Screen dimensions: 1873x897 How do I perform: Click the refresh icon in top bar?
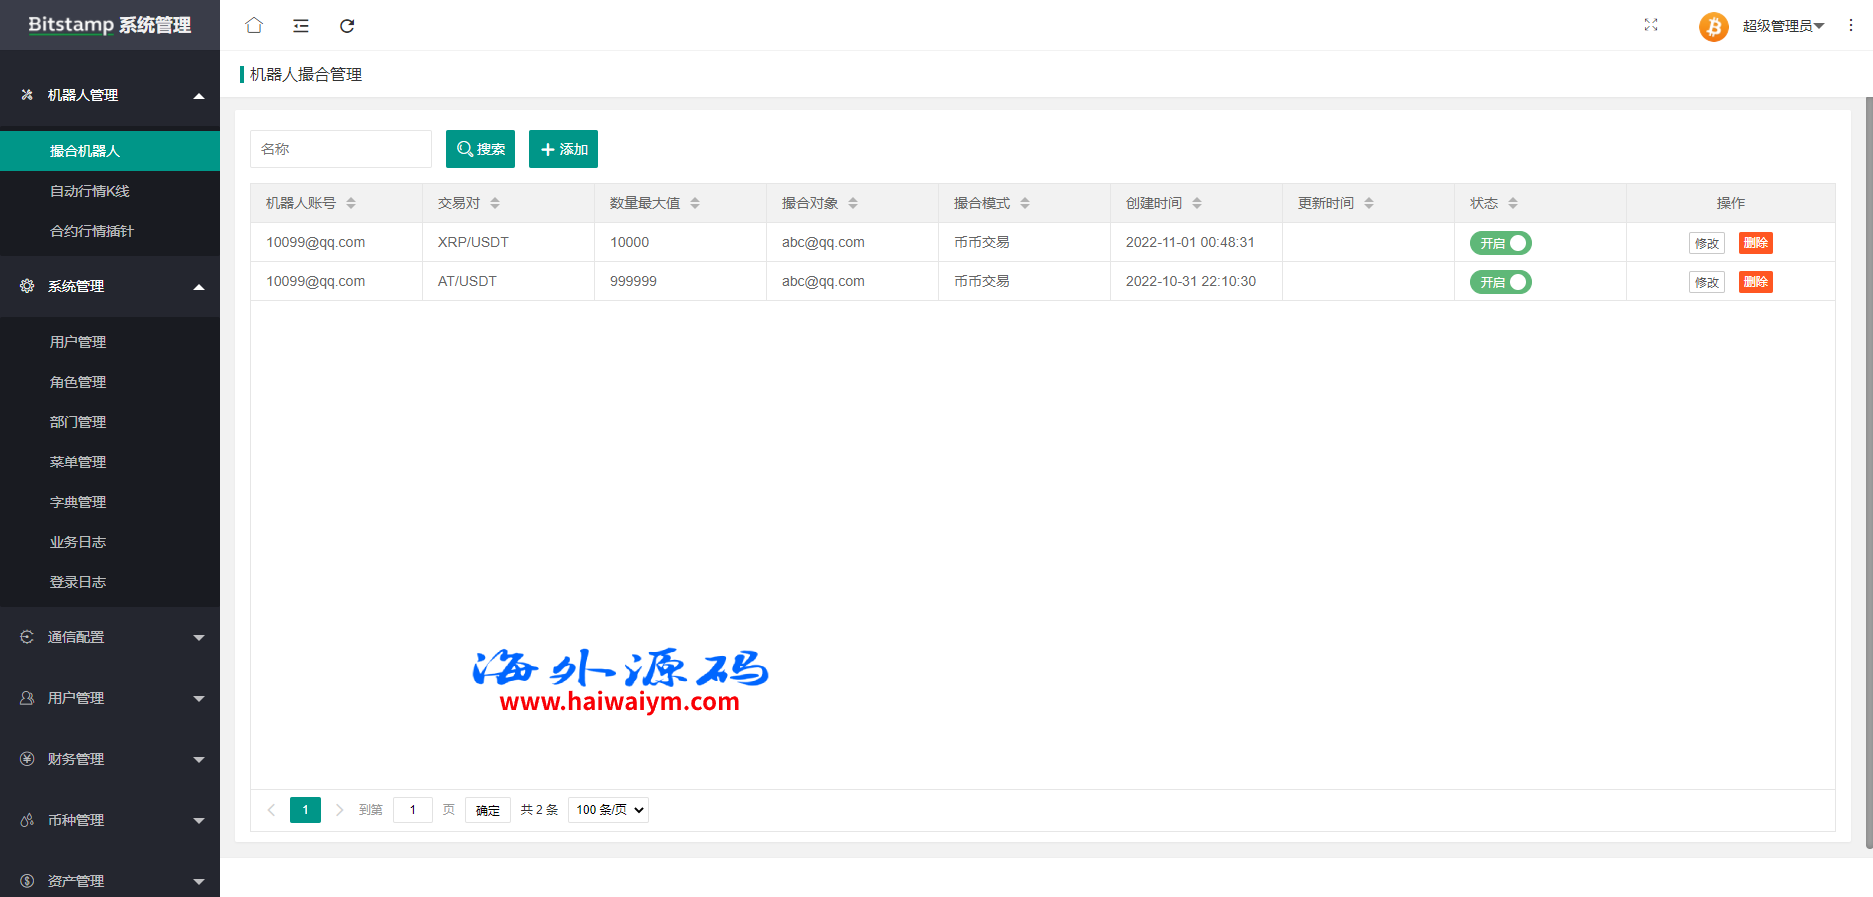tap(347, 26)
